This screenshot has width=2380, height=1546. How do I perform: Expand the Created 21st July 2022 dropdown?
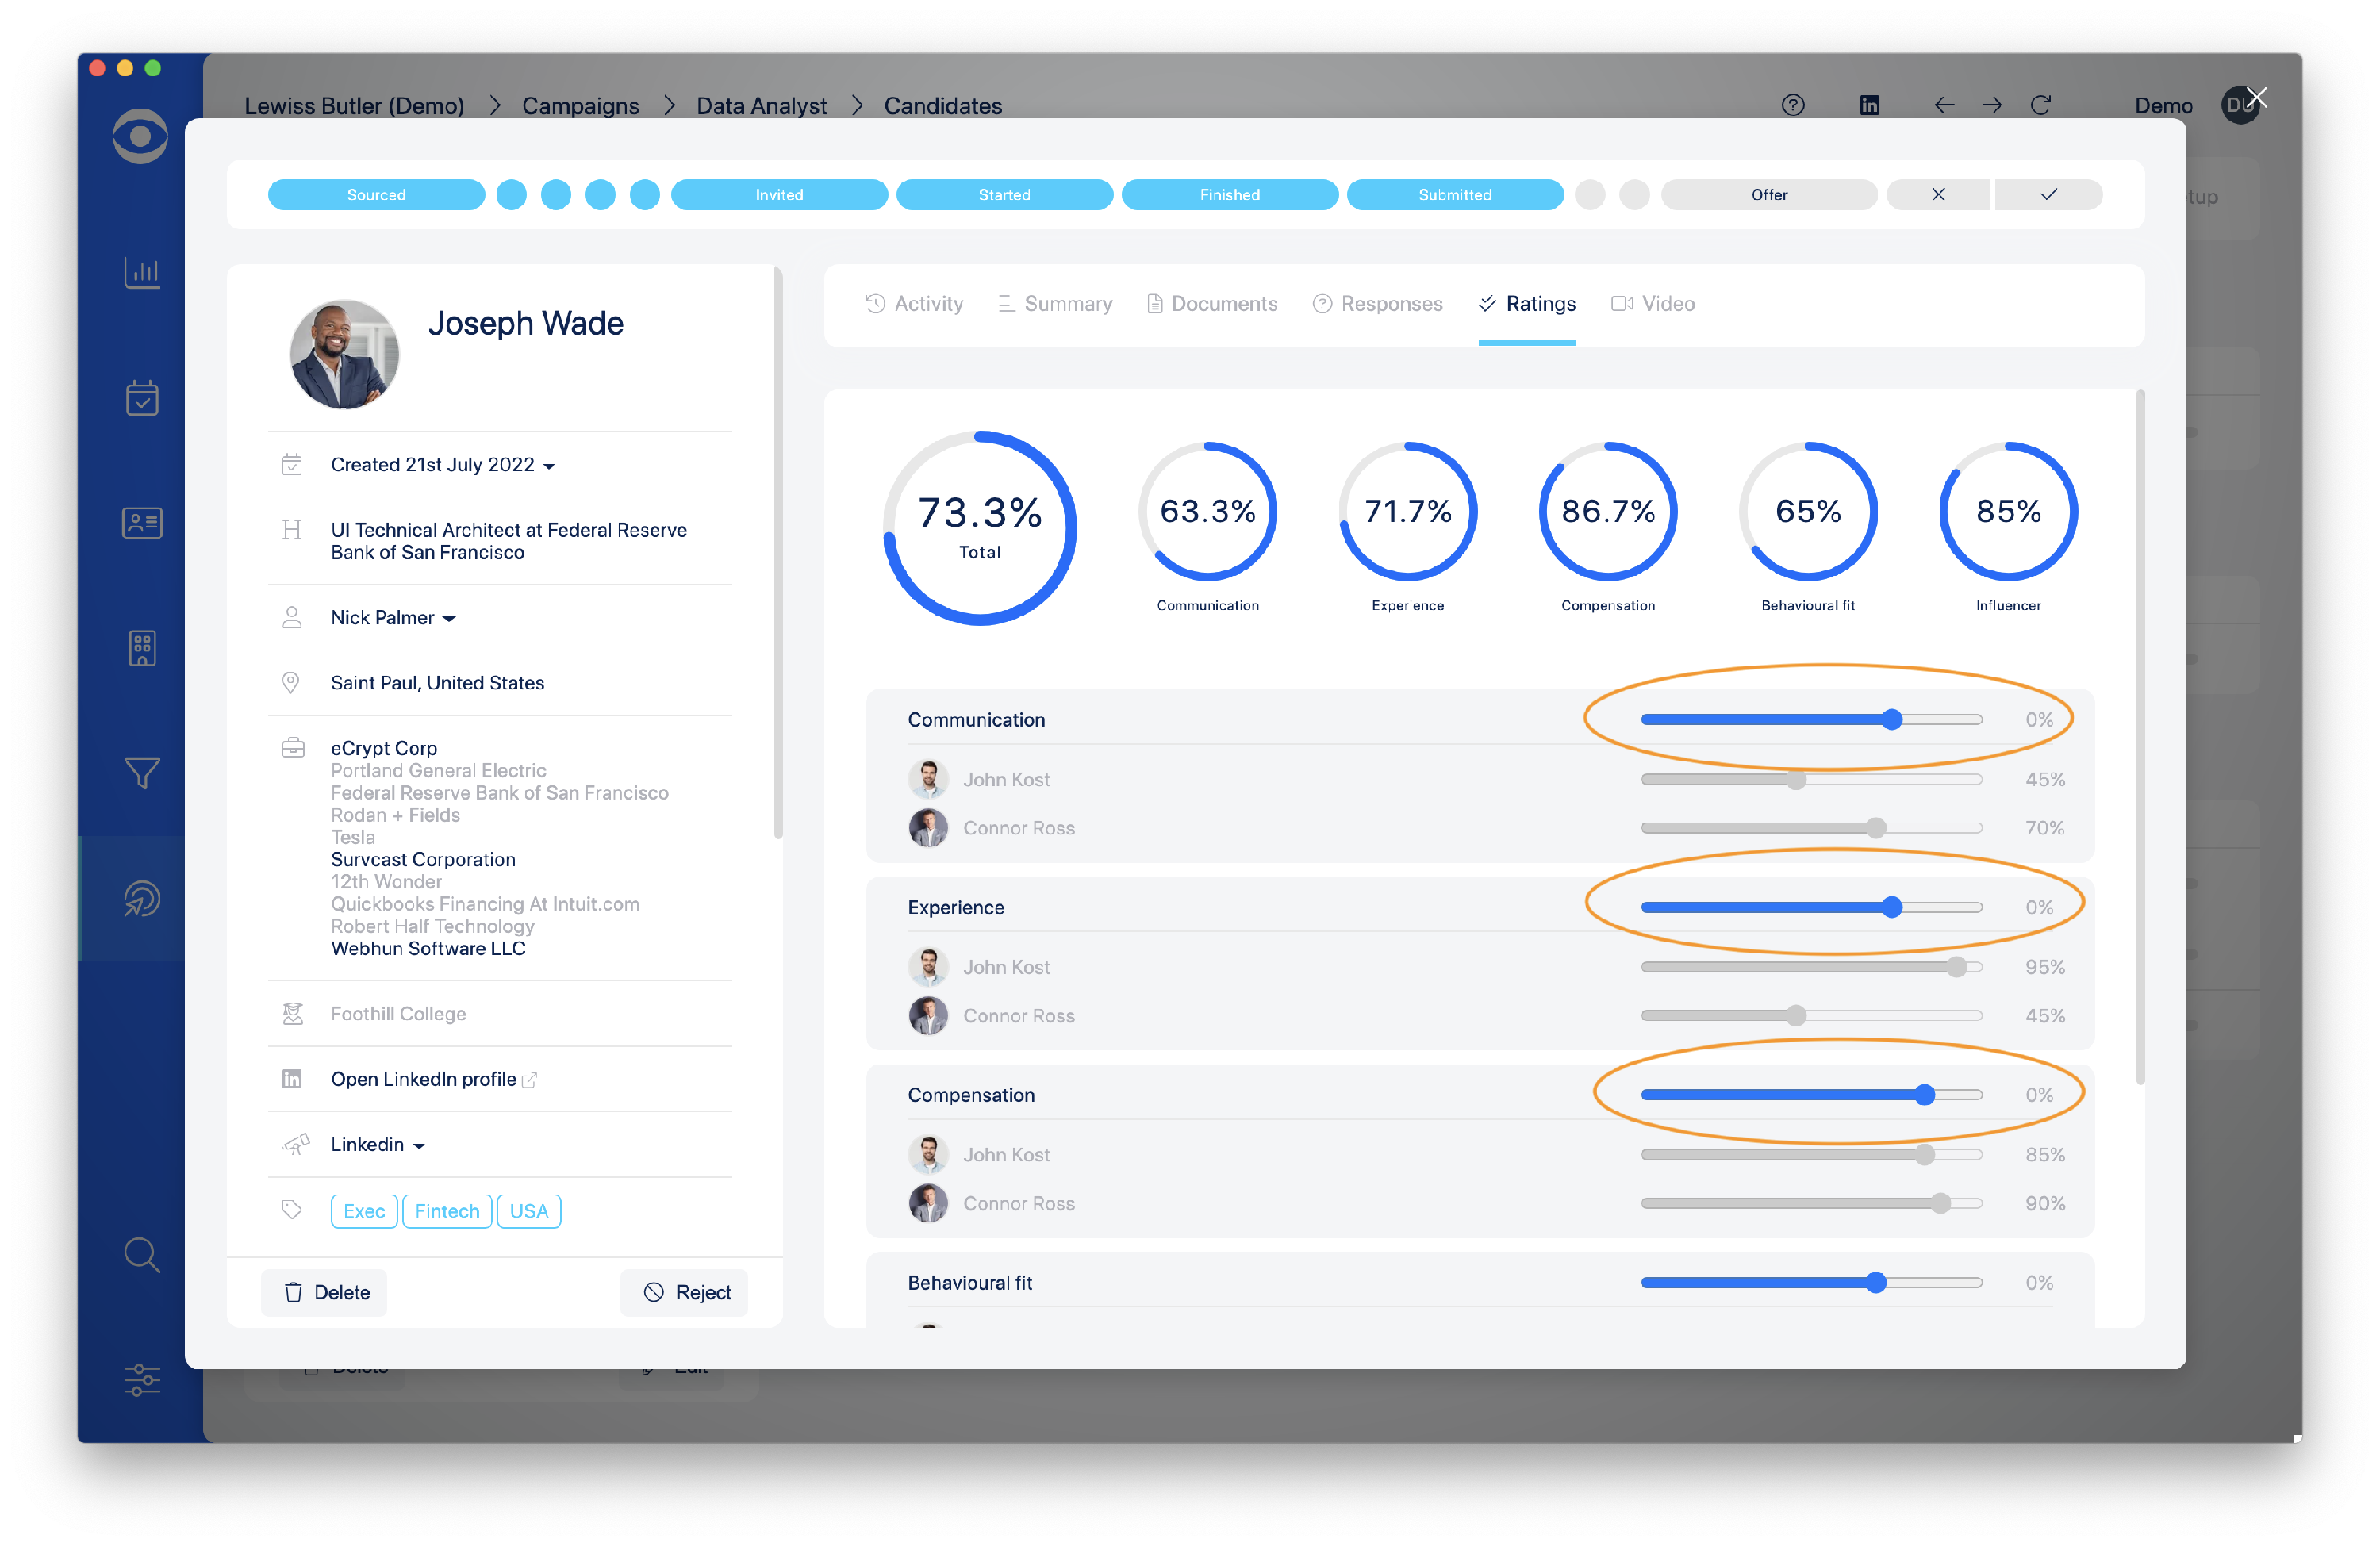pos(441,464)
